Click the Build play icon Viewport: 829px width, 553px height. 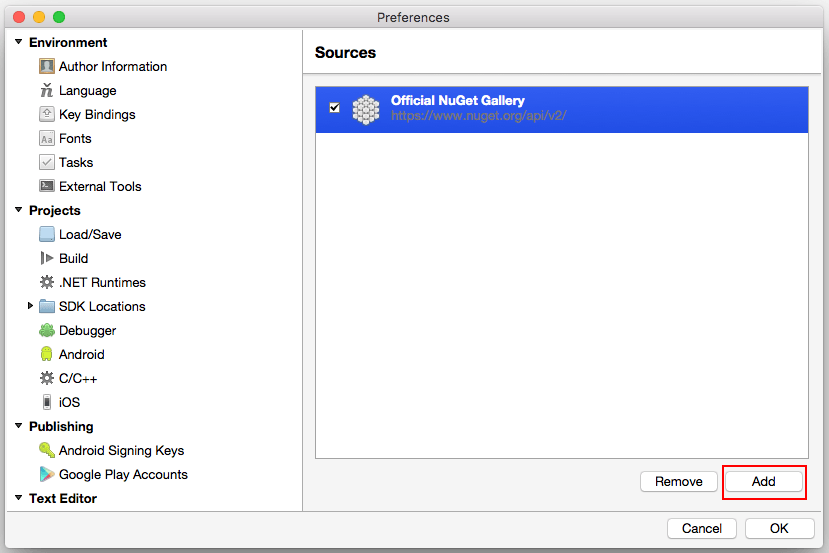[47, 258]
